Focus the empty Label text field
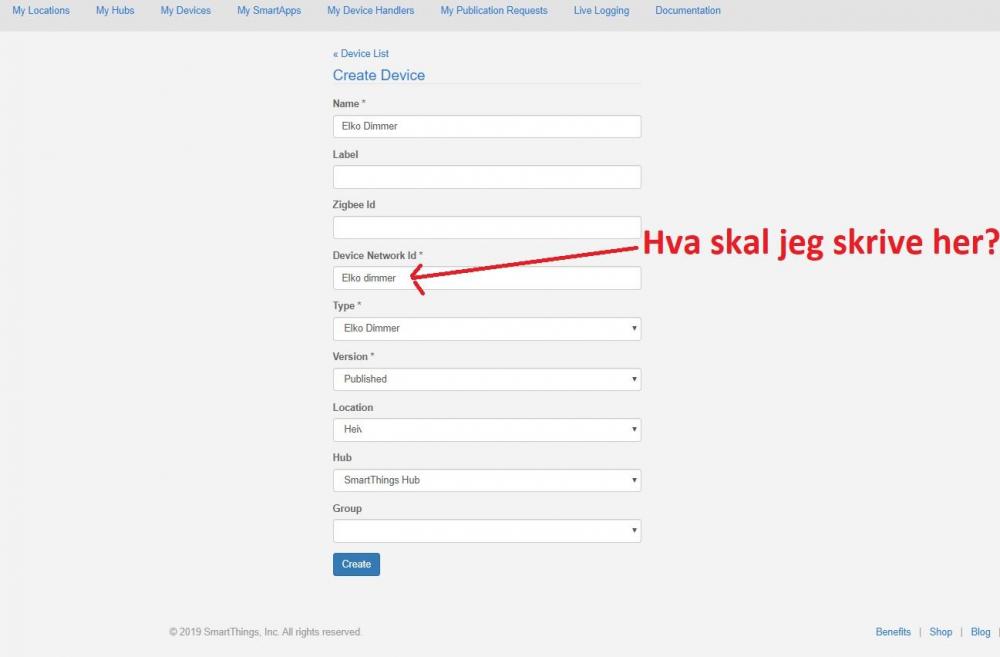 pos(486,177)
